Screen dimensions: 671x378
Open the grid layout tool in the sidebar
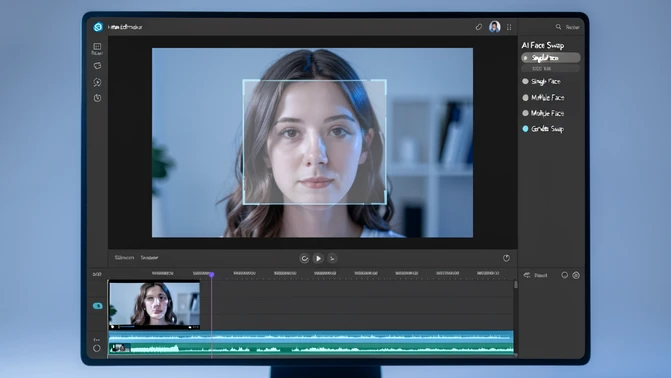point(97,46)
